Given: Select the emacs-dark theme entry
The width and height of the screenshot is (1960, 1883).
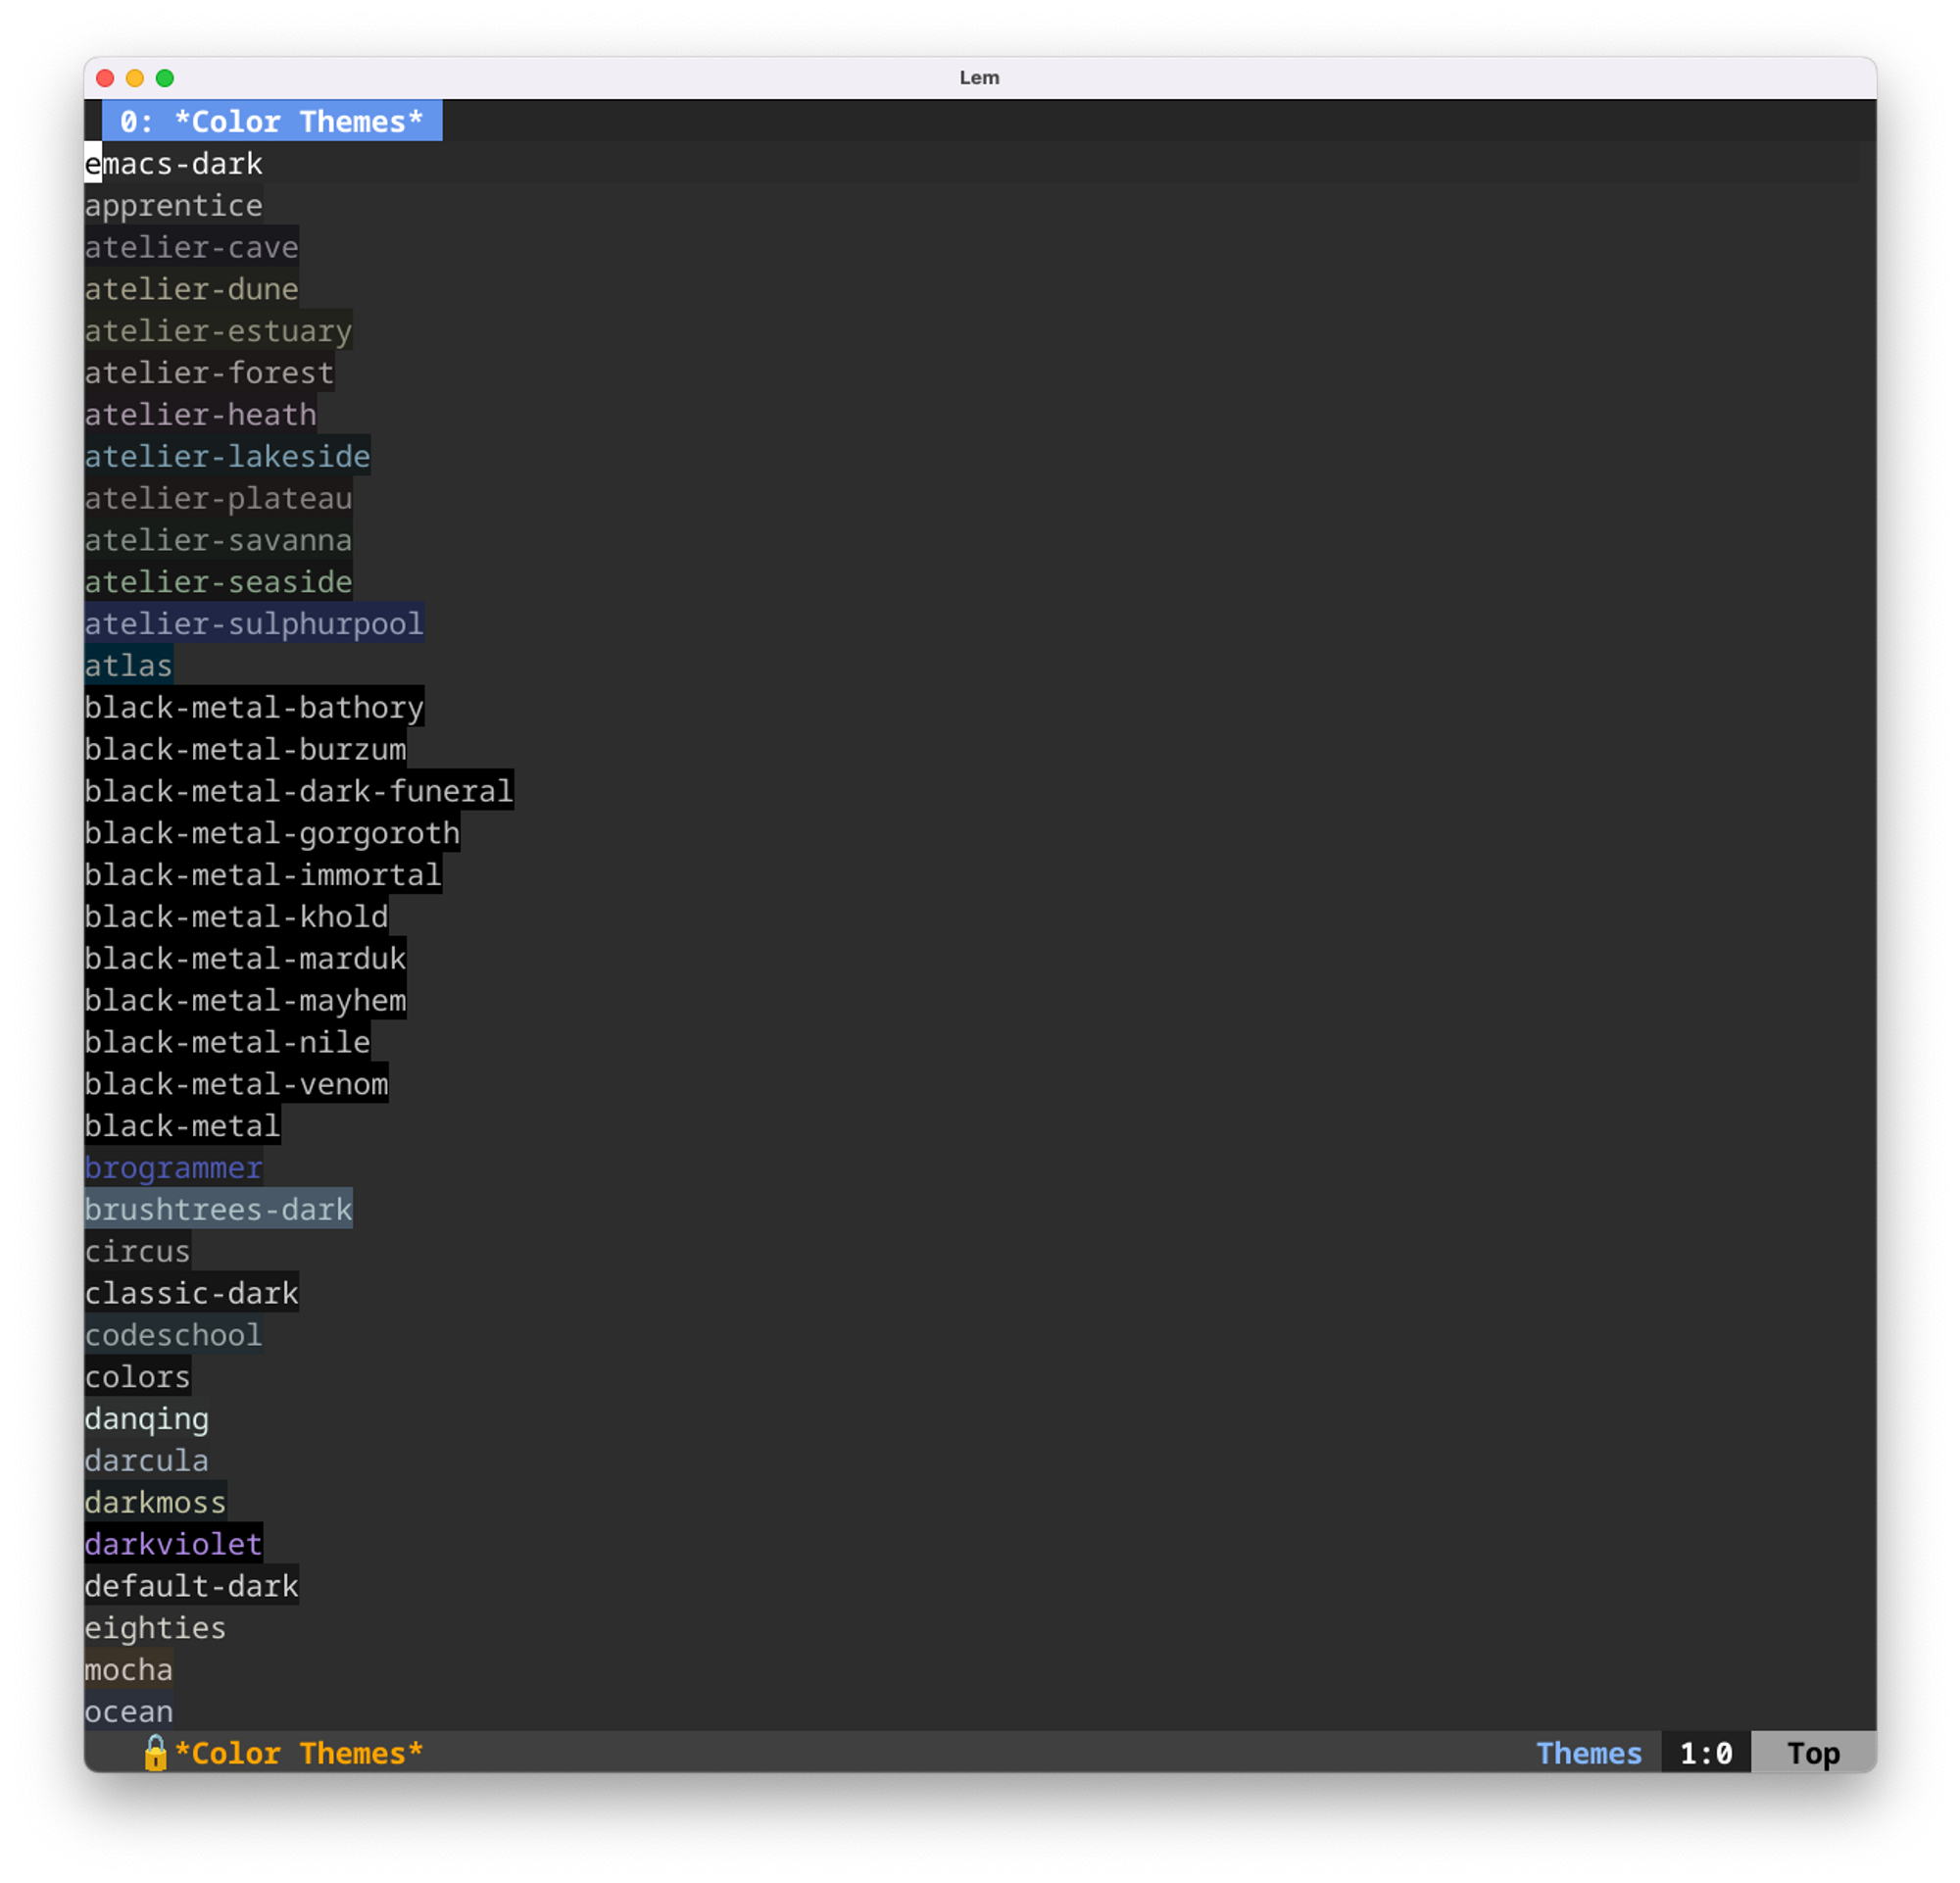Looking at the screenshot, I should tap(174, 164).
